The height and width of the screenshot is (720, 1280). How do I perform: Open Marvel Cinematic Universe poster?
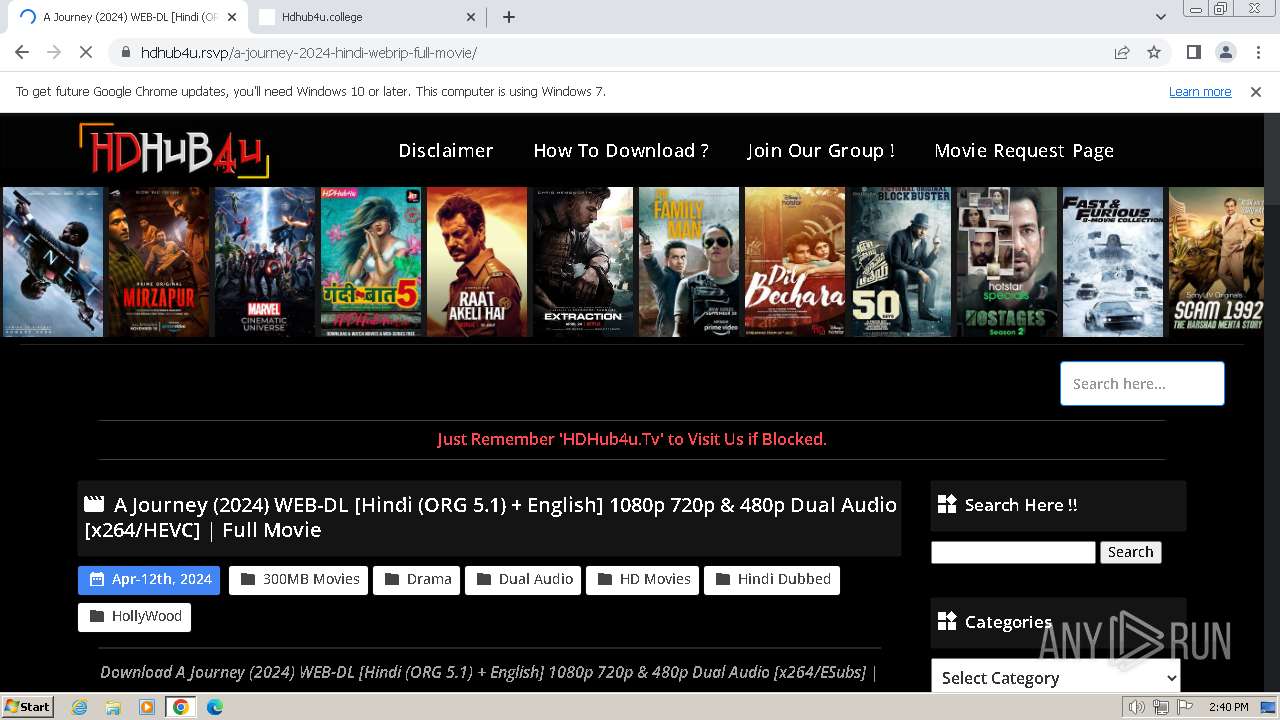(x=265, y=262)
